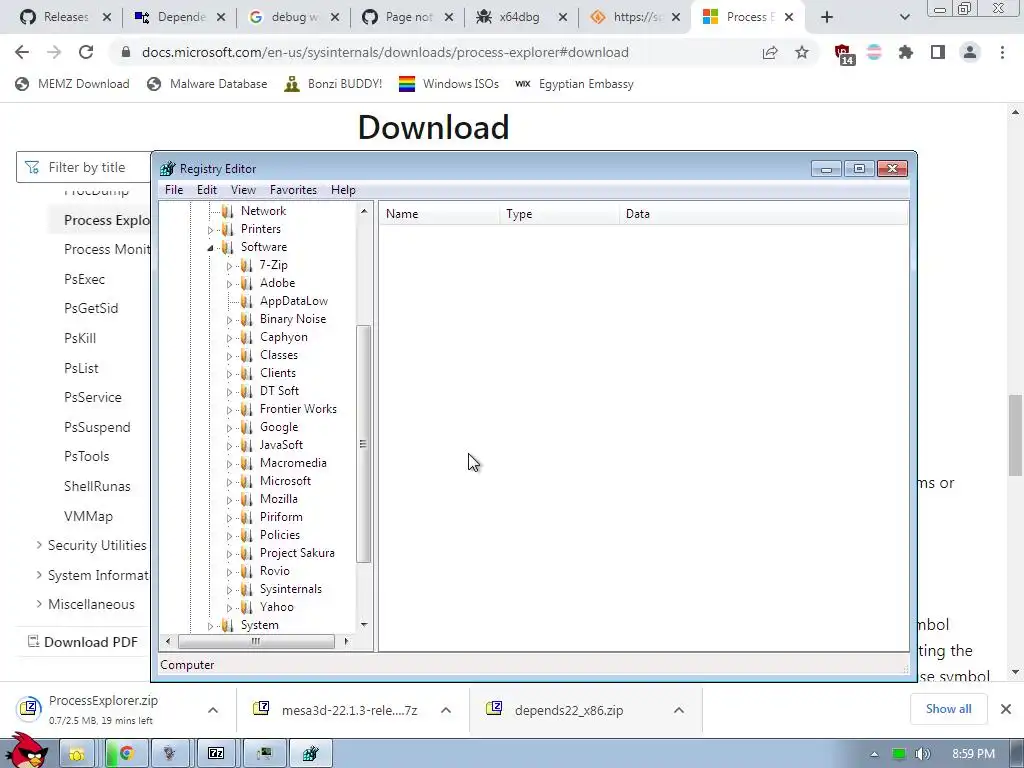
Task: Select the Rovio registry key
Action: click(274, 571)
